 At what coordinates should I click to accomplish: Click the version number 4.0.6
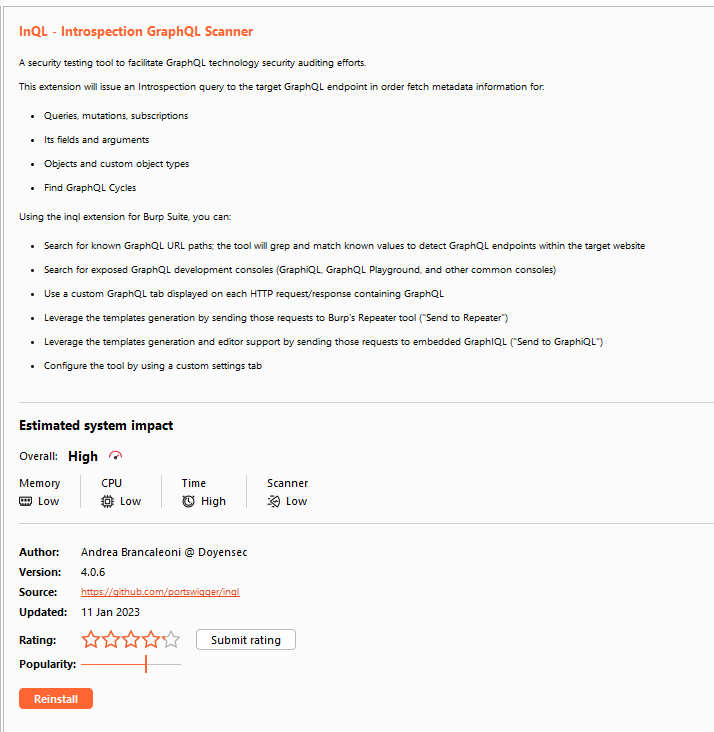pyautogui.click(x=93, y=572)
